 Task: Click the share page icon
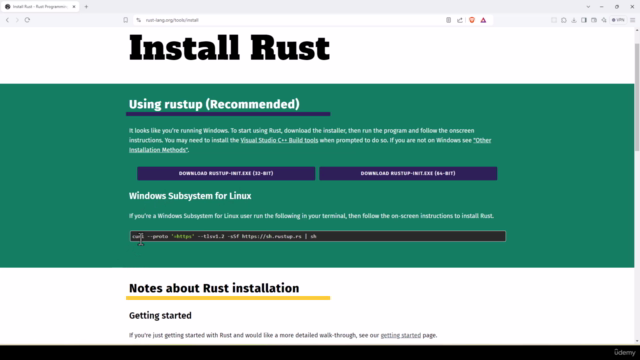point(460,20)
